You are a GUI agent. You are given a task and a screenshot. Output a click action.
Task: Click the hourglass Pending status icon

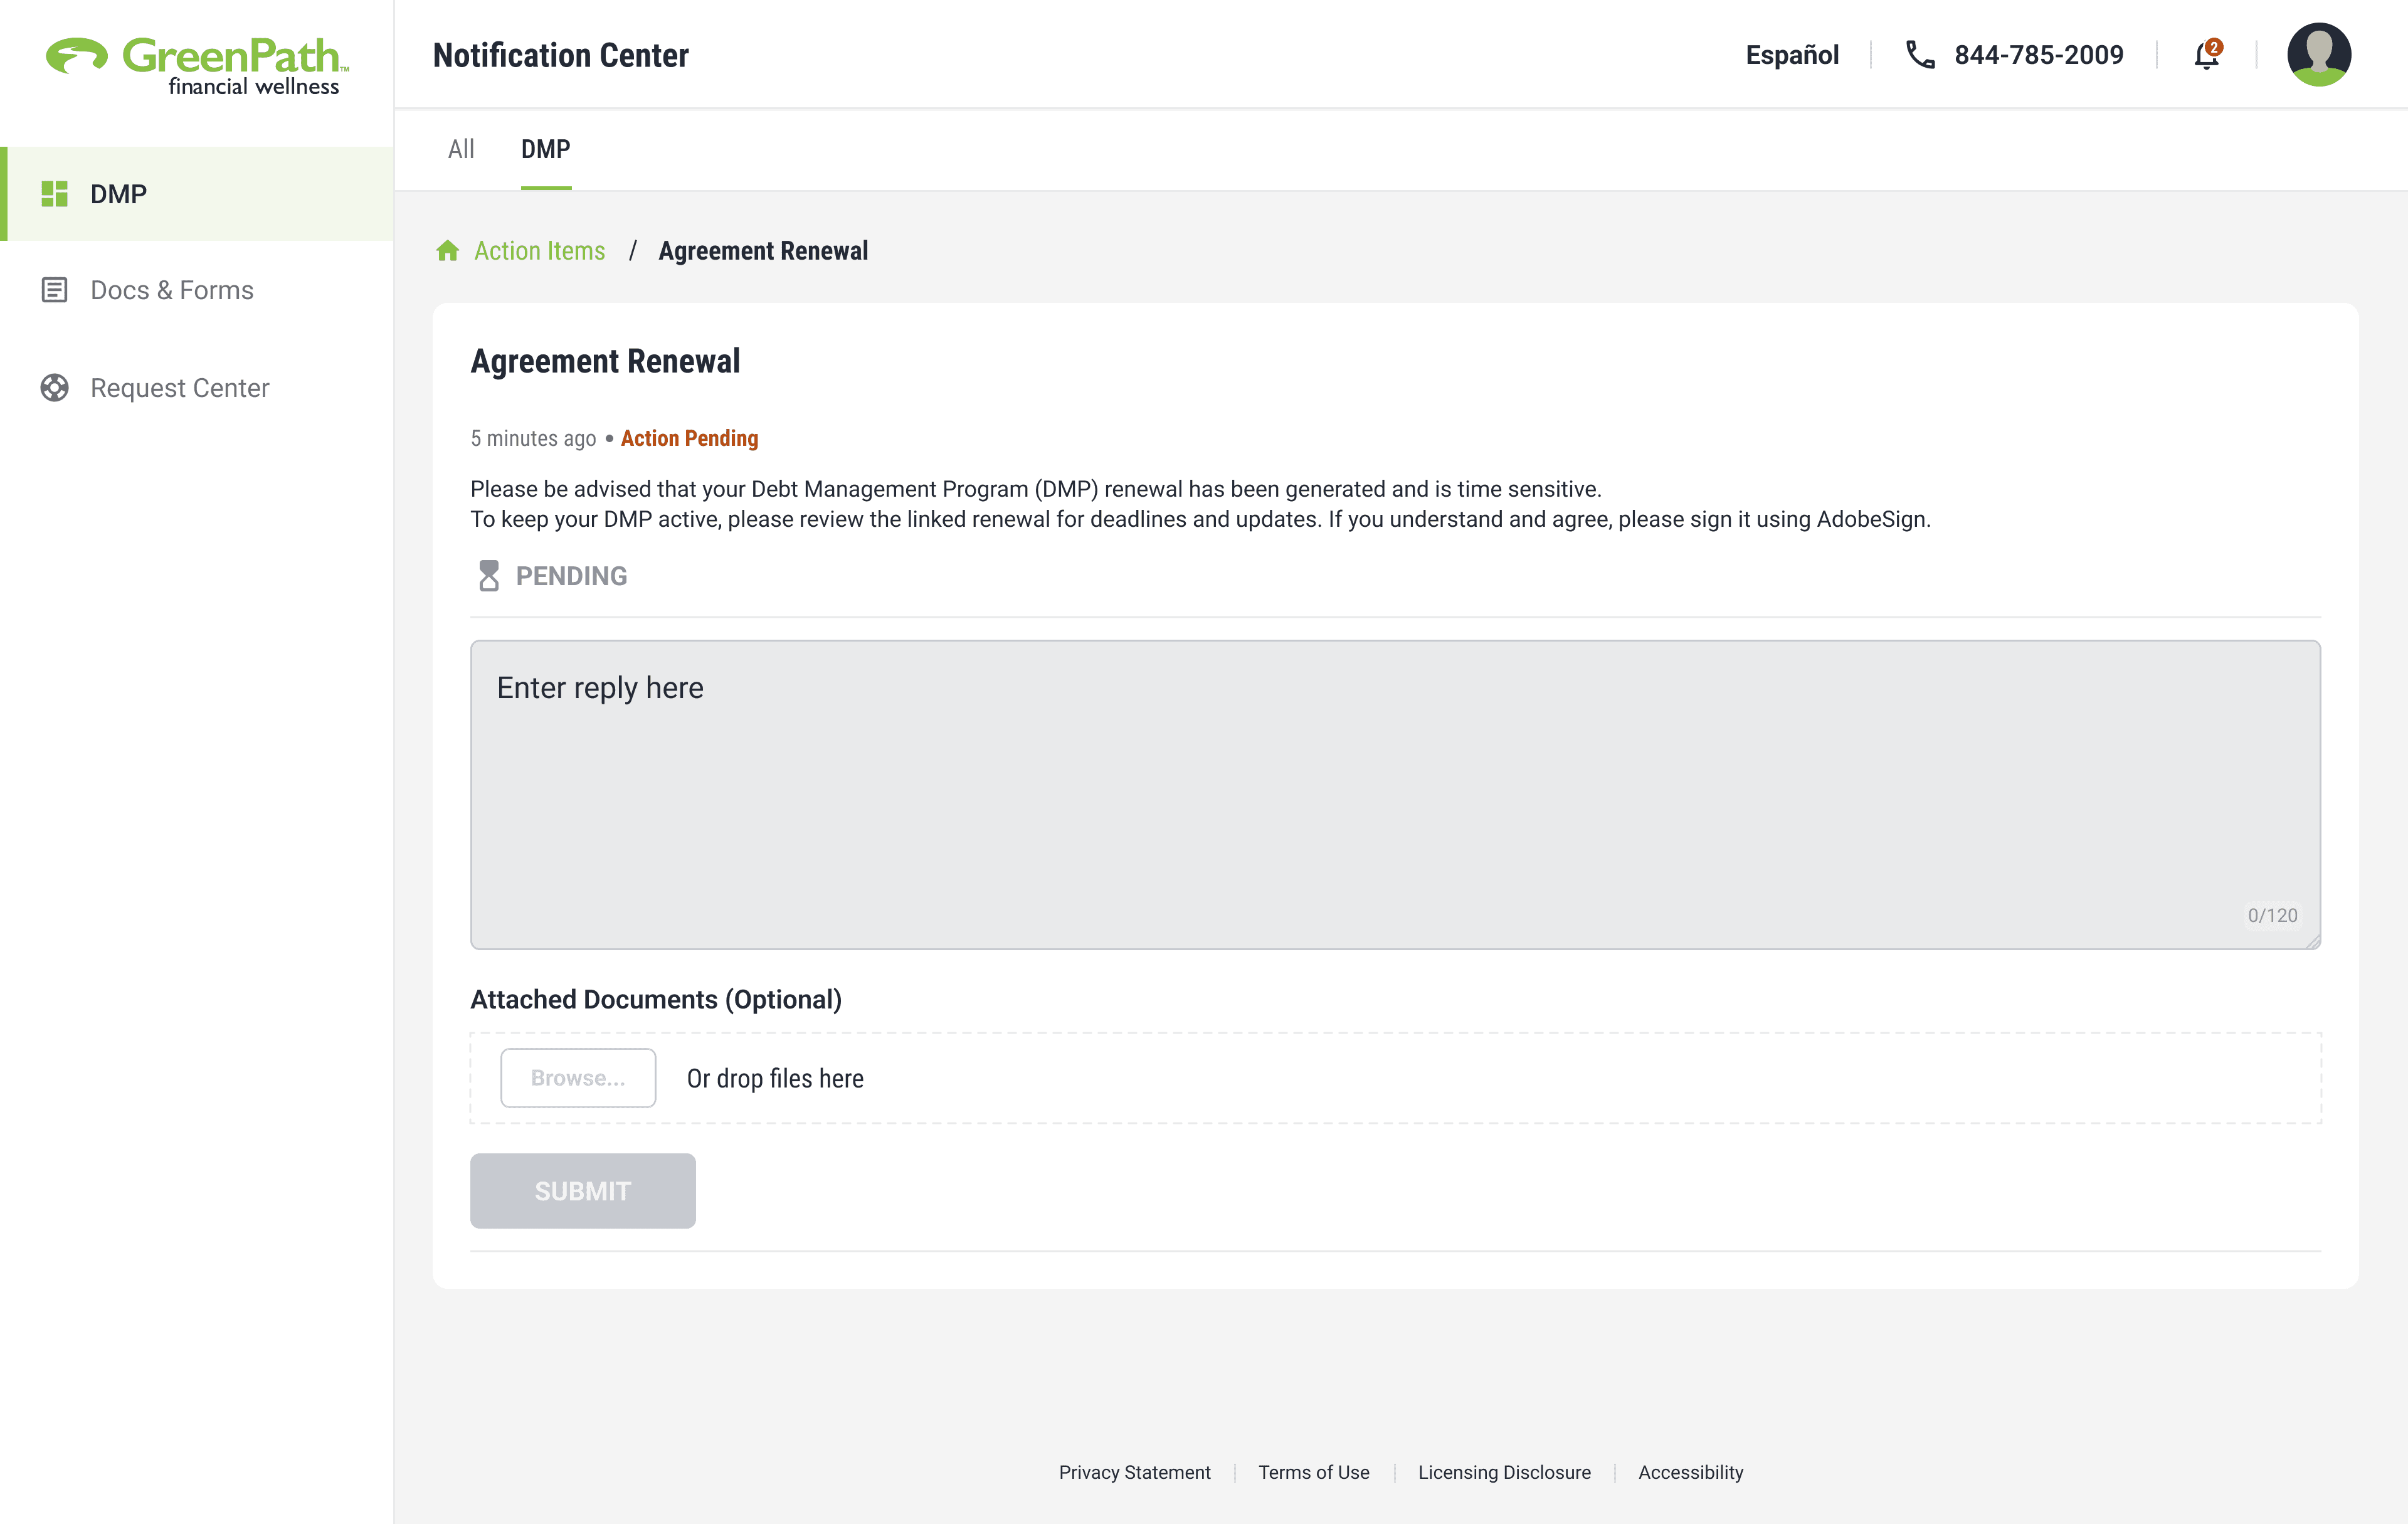click(488, 576)
